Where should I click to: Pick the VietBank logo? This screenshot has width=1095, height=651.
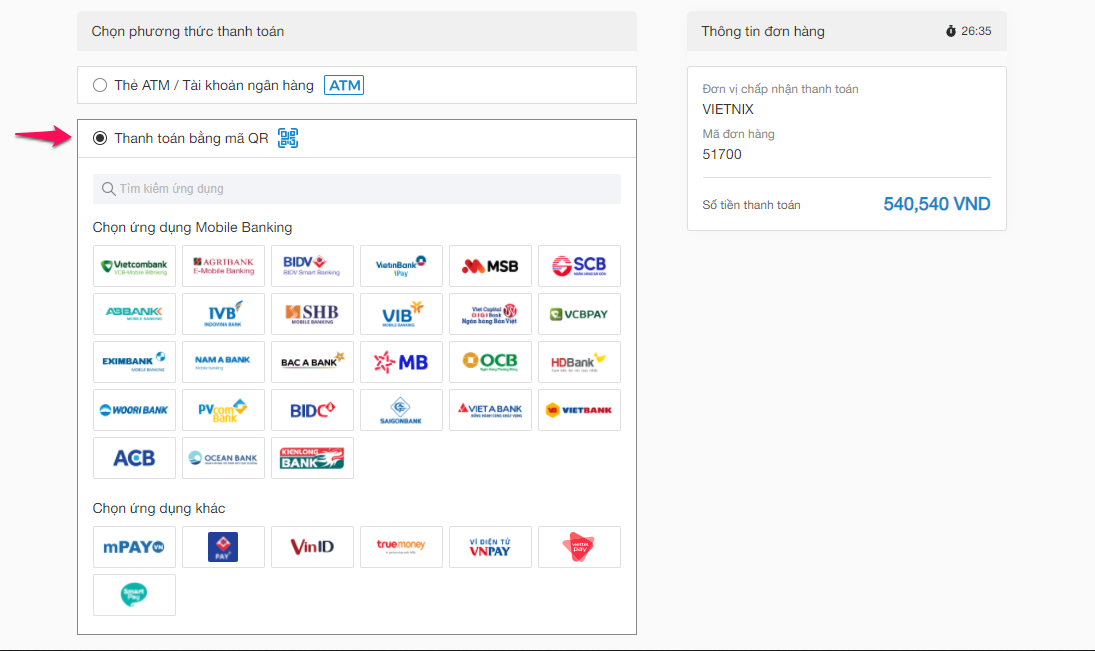[580, 410]
